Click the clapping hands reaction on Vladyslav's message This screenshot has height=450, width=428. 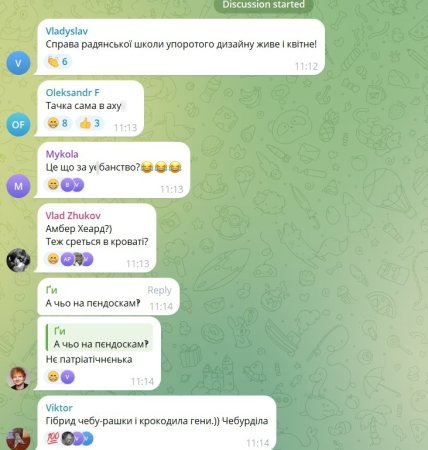pos(58,62)
